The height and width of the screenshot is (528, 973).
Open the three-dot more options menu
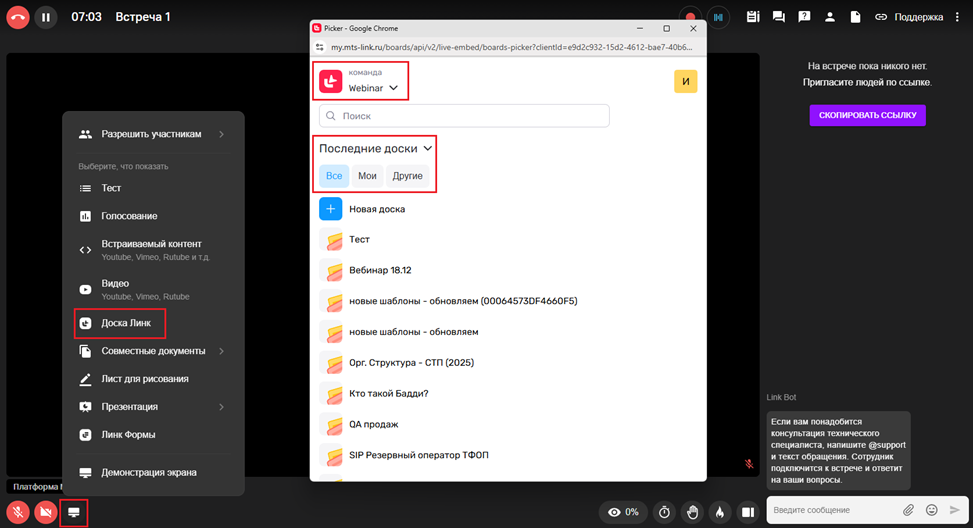[957, 17]
